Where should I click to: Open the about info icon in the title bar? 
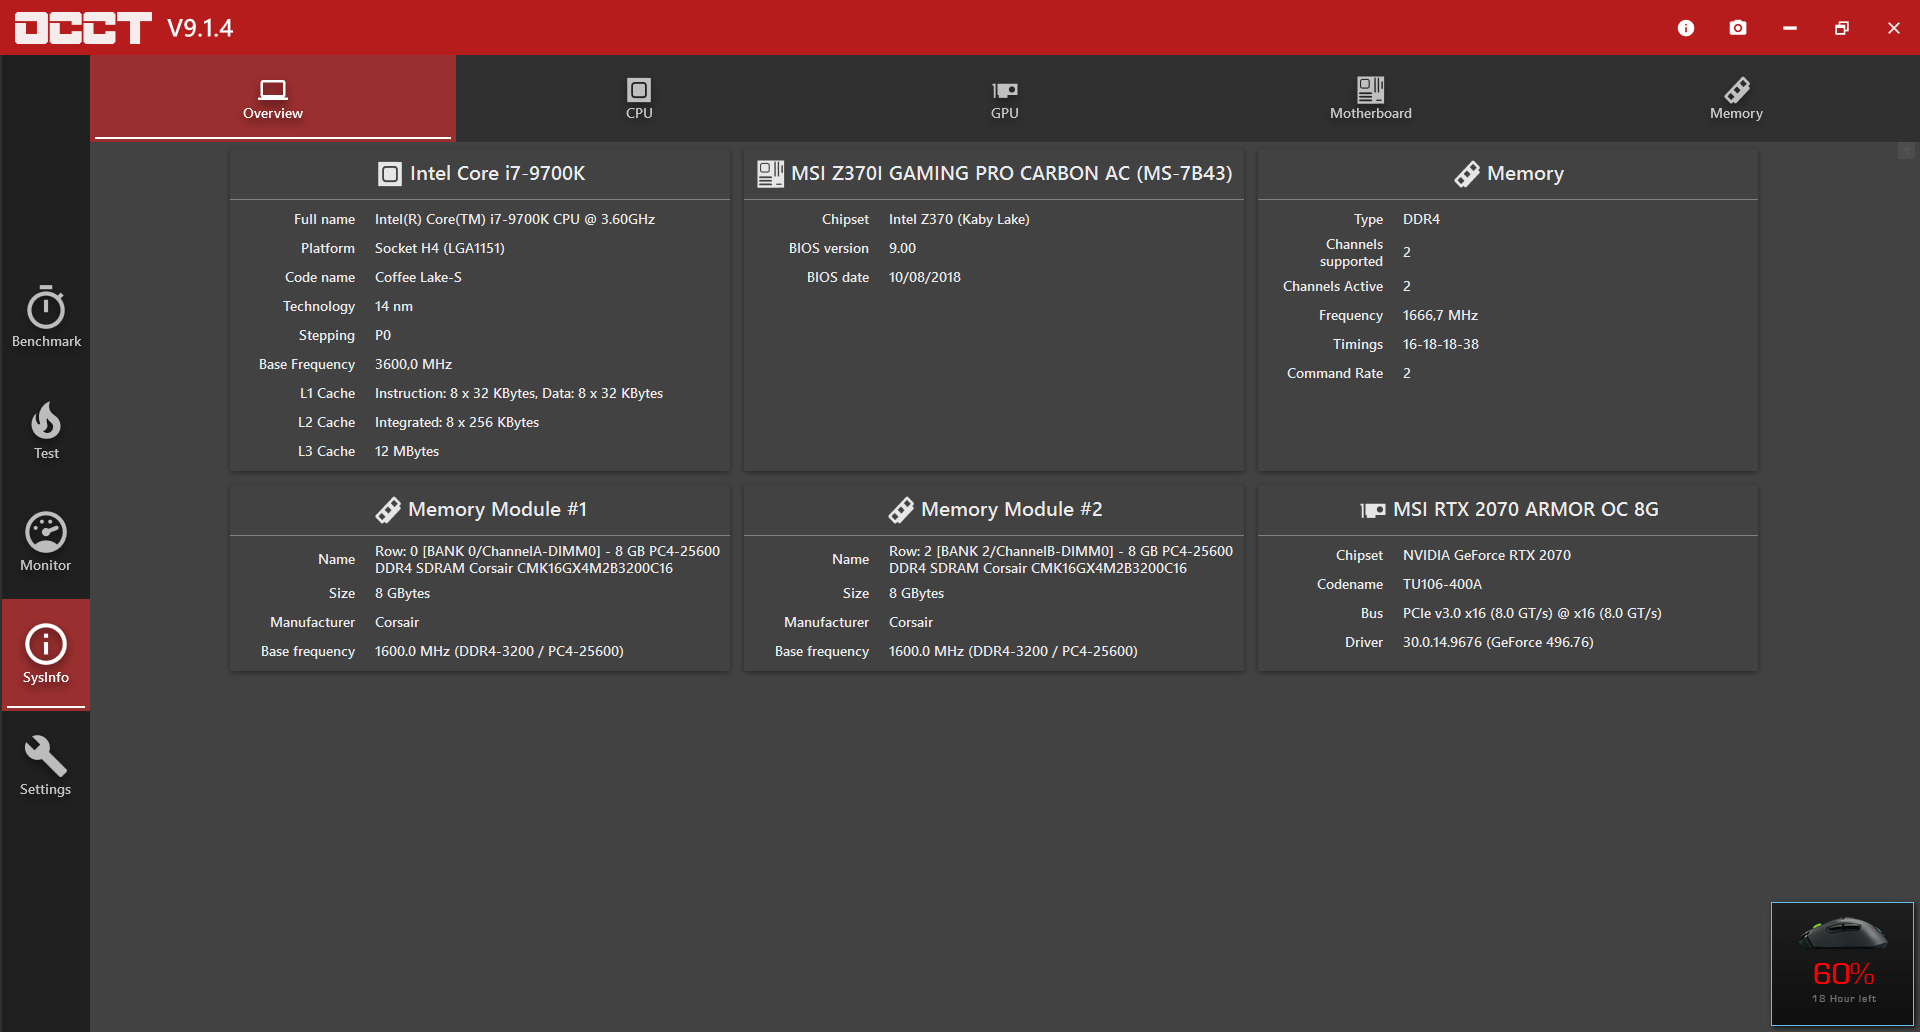1686,28
